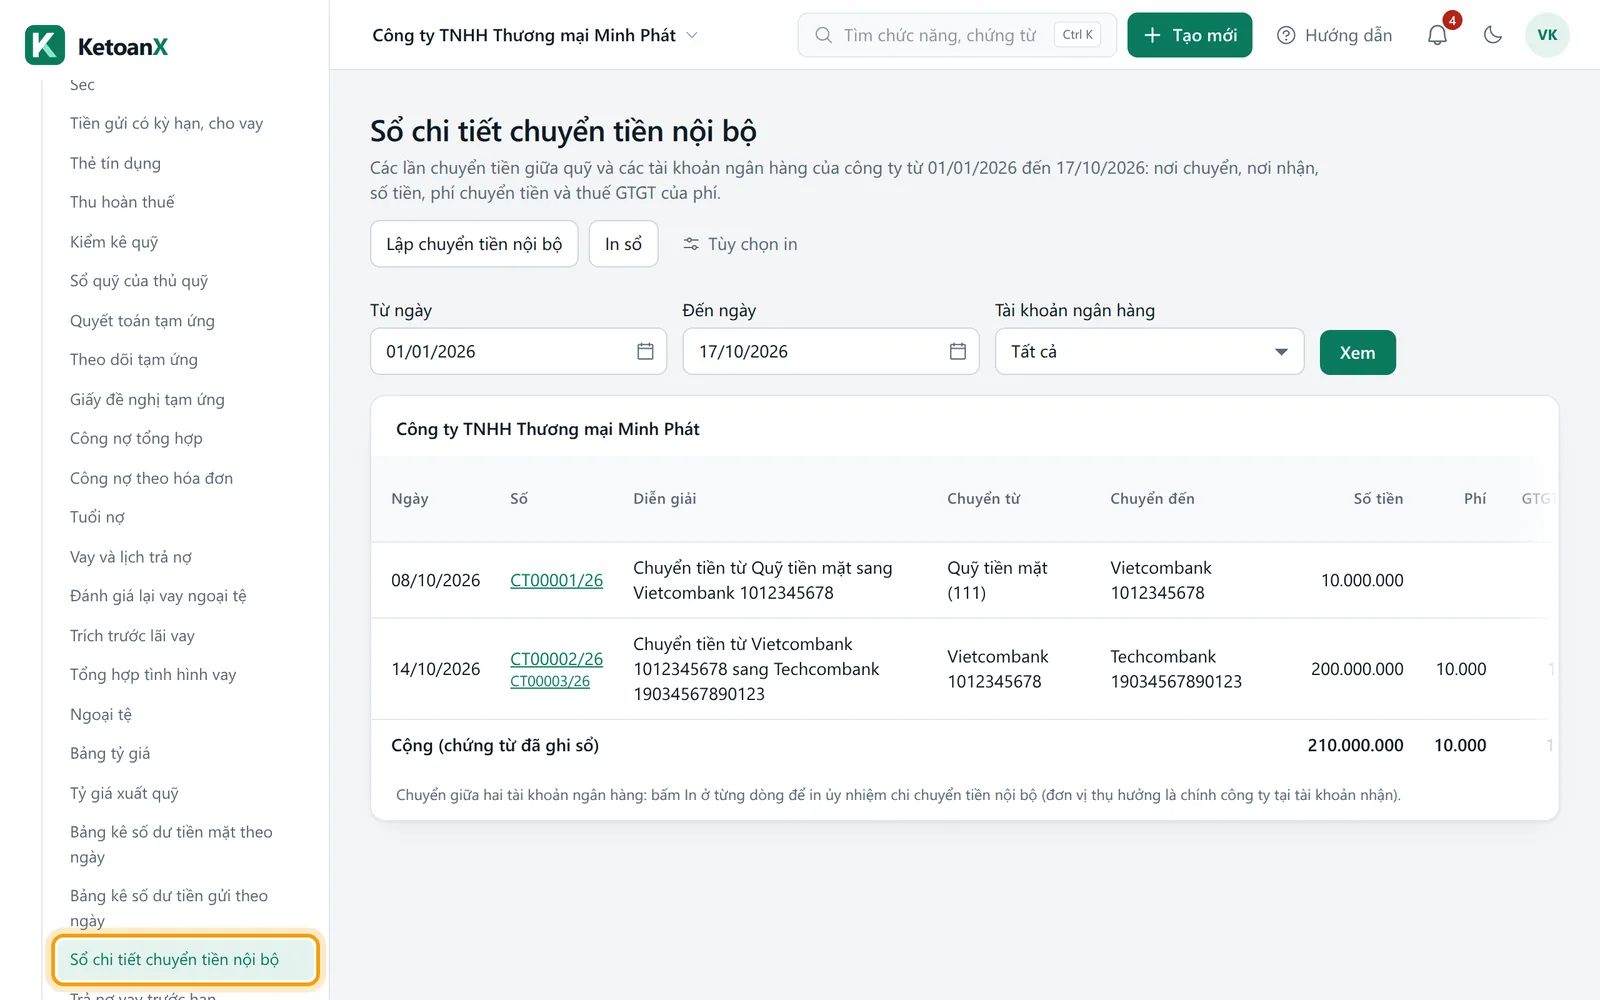Open calendar picker for Đến ngày
This screenshot has height=1000, width=1600.
[957, 351]
